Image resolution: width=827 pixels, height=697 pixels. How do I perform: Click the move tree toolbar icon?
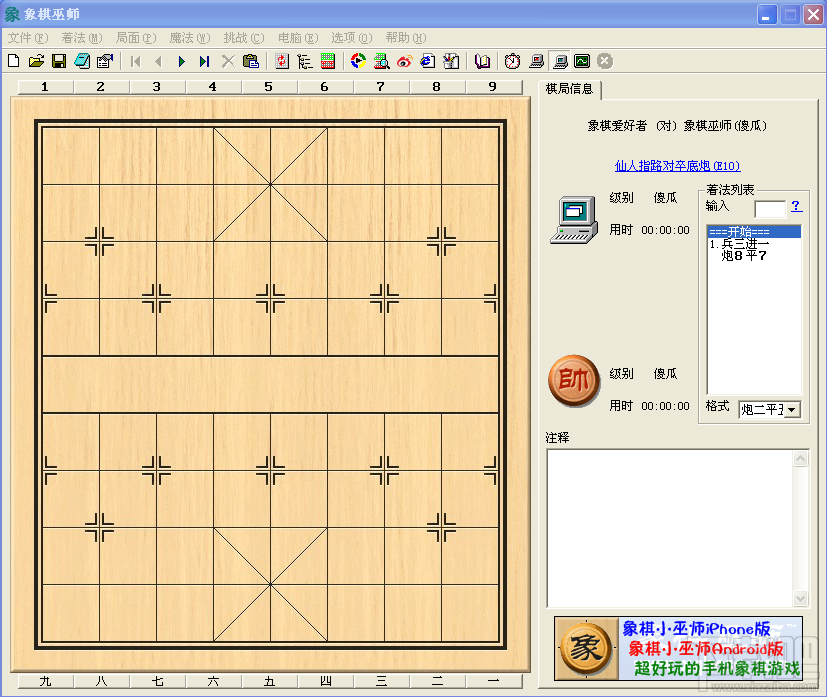pos(305,61)
